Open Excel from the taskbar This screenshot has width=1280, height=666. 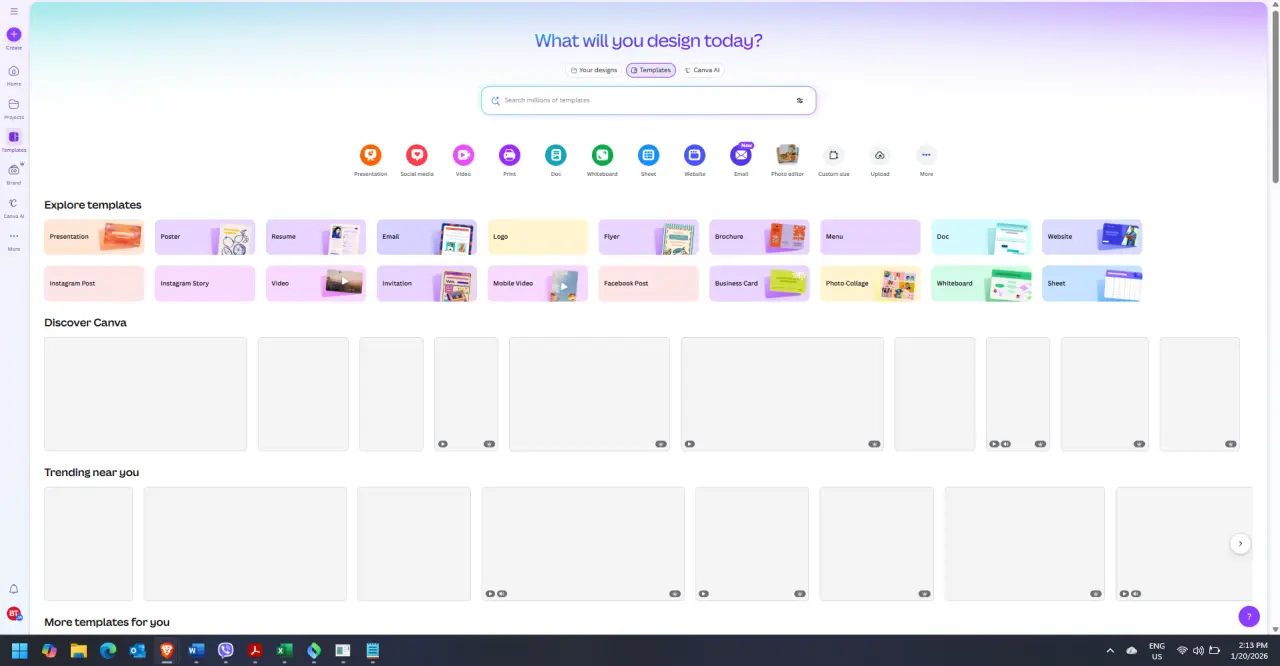(284, 650)
